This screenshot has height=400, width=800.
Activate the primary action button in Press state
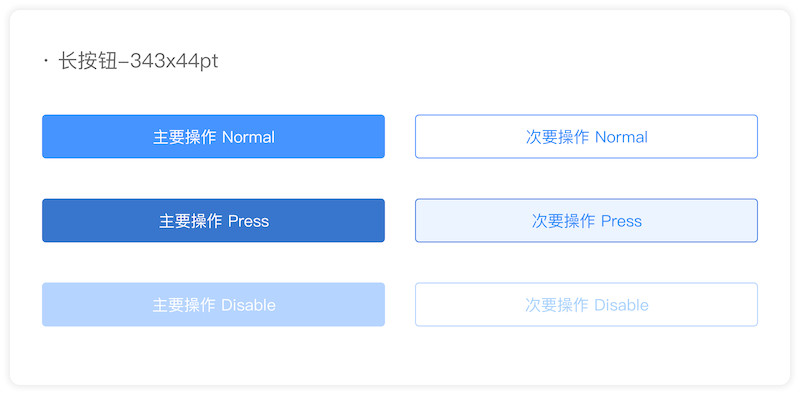click(213, 221)
